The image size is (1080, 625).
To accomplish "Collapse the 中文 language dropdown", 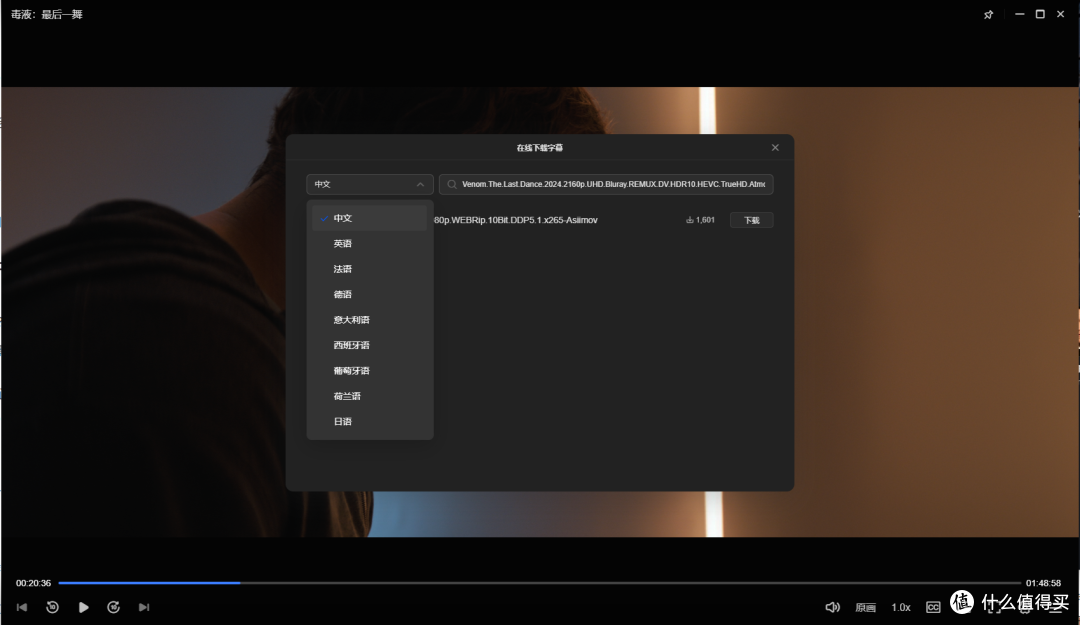I will tap(370, 184).
